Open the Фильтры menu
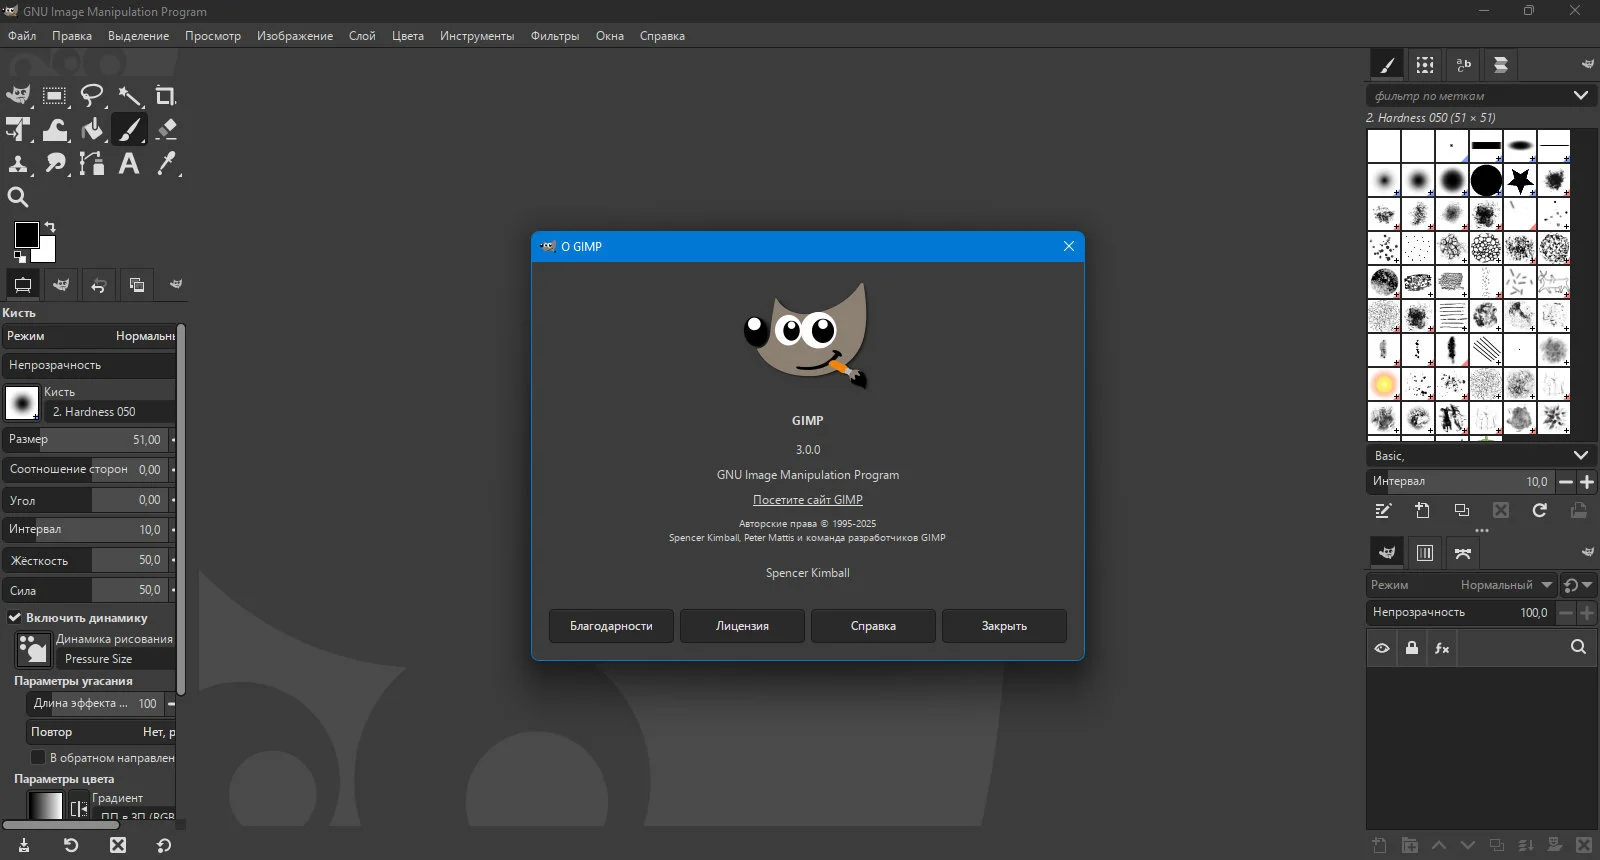1600x860 pixels. (555, 36)
